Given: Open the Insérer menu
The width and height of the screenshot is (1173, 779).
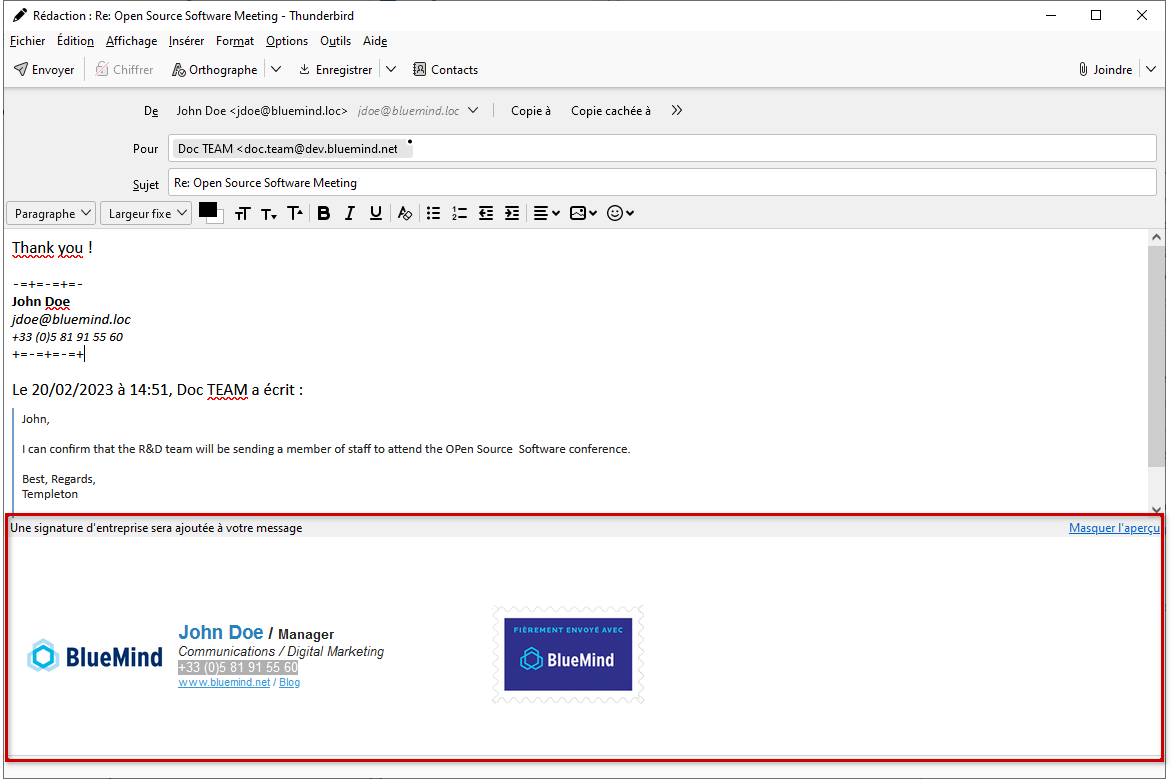Looking at the screenshot, I should 186,41.
